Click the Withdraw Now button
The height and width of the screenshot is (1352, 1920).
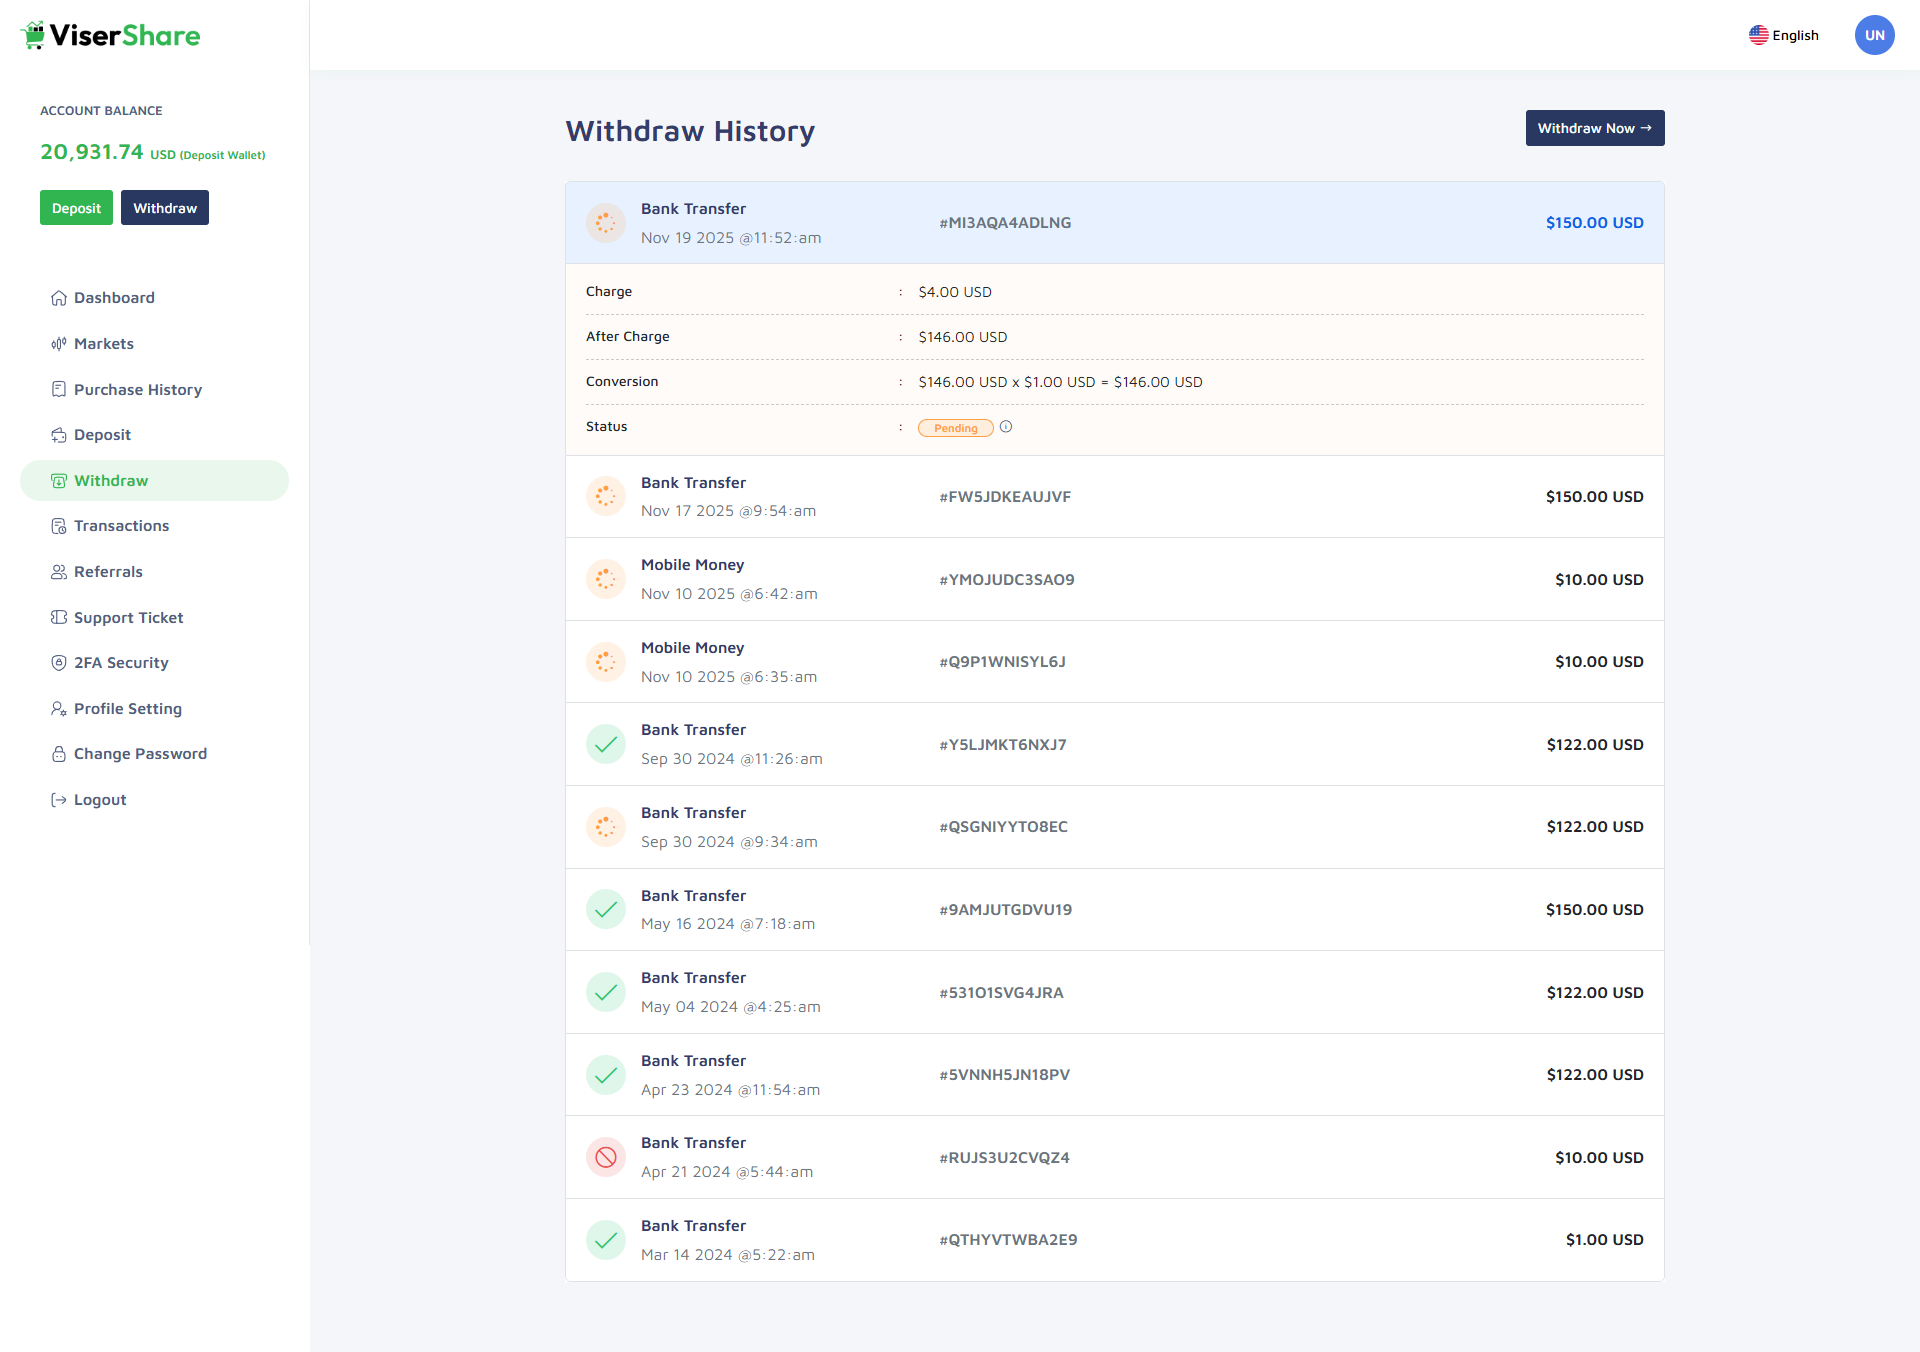1594,128
